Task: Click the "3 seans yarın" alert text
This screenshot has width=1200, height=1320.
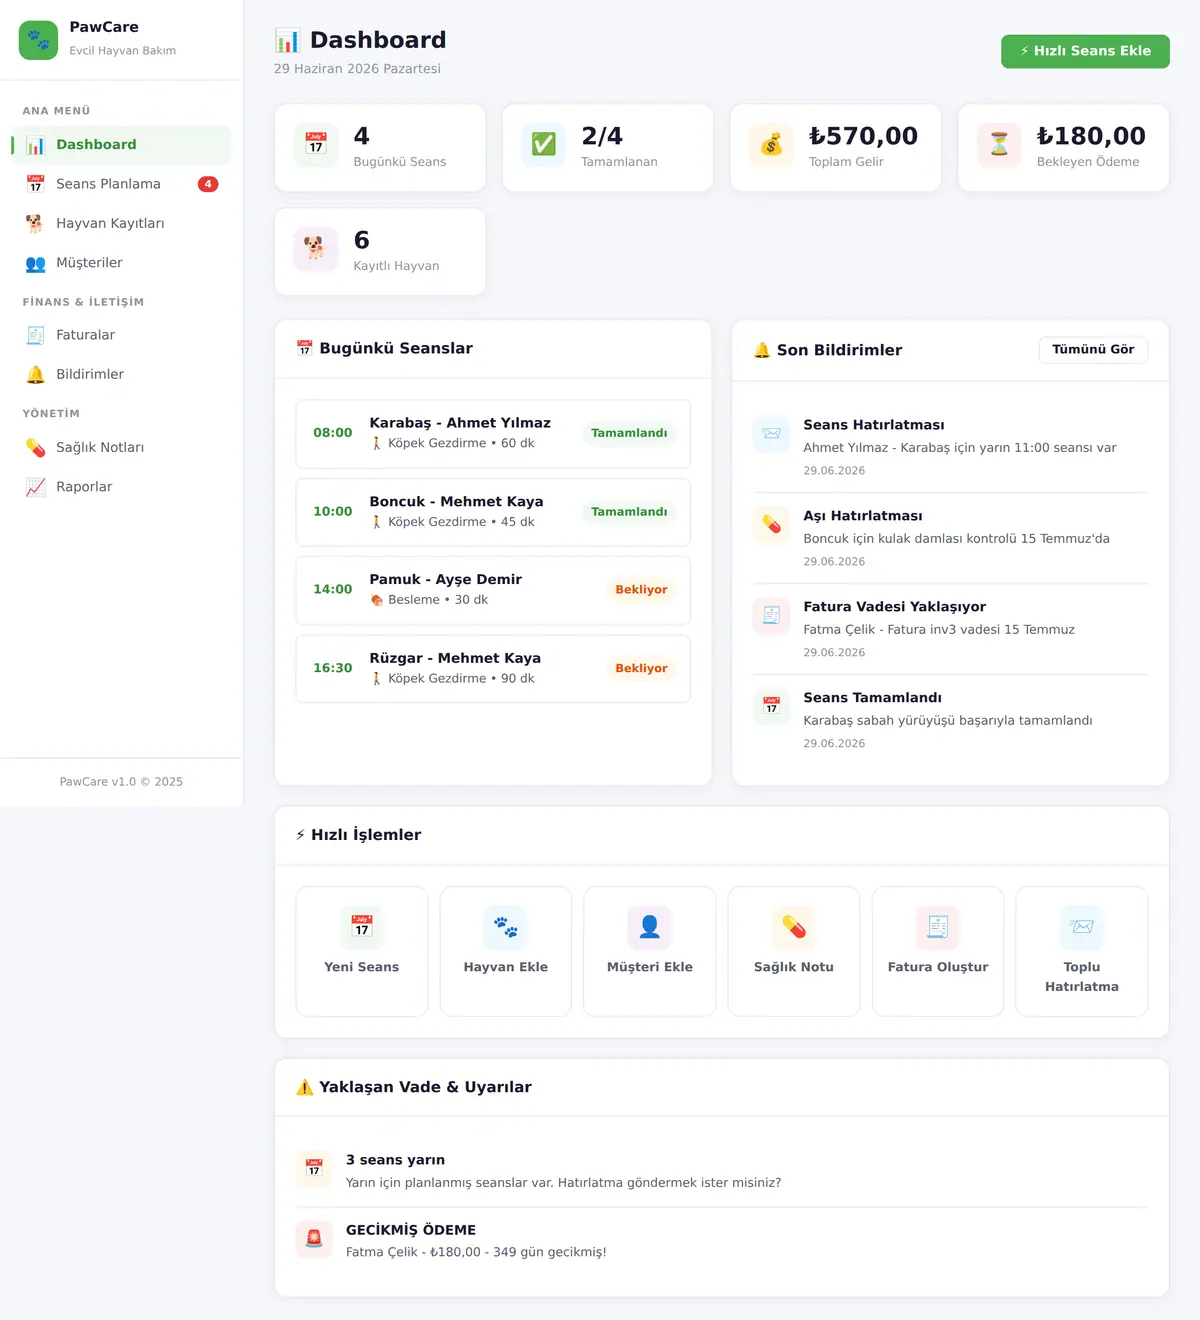Action: coord(395,1160)
